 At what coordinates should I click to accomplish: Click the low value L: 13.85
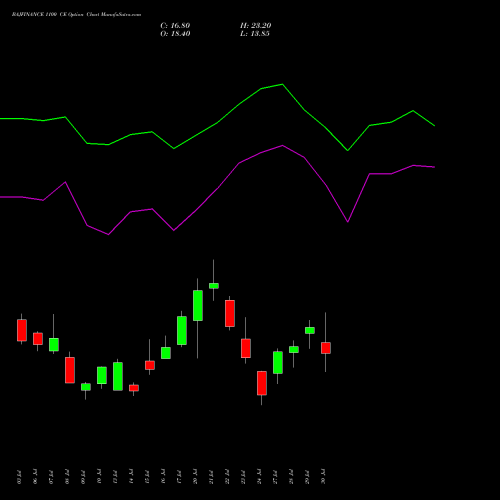click(255, 34)
